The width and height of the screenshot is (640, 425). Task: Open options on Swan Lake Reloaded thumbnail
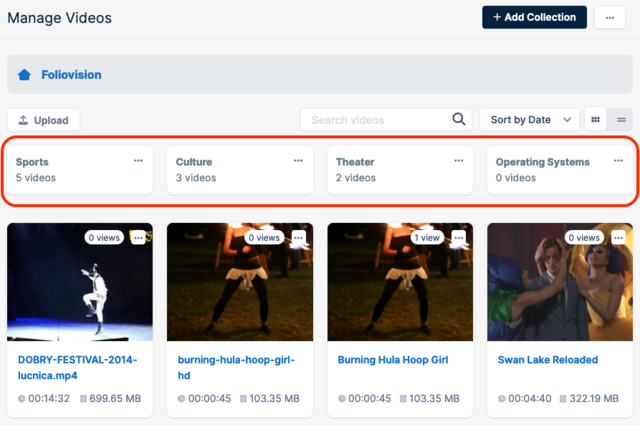tap(618, 238)
